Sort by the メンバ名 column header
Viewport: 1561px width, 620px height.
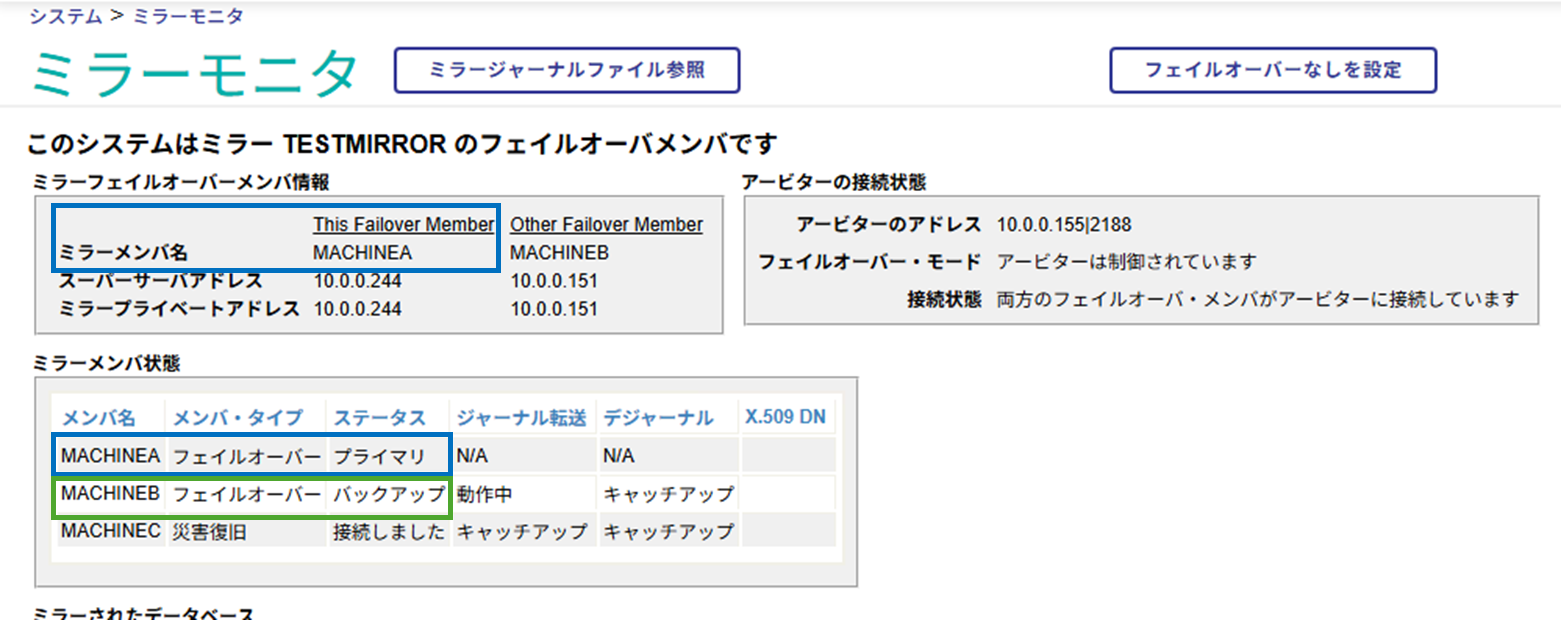click(x=99, y=417)
